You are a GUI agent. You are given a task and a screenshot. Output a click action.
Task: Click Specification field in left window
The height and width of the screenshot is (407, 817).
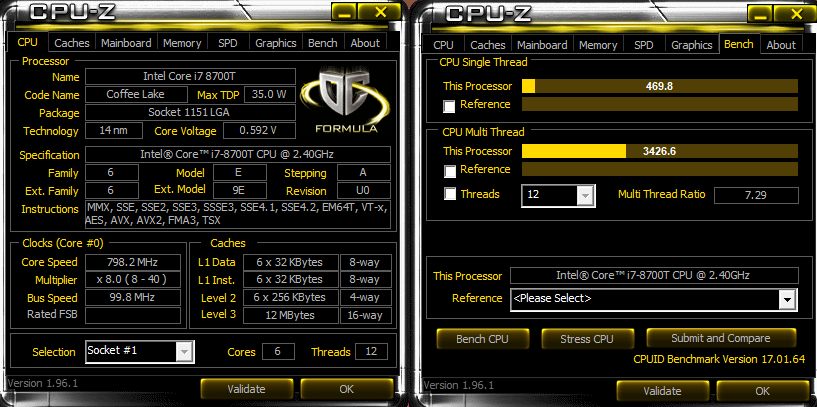click(x=238, y=155)
